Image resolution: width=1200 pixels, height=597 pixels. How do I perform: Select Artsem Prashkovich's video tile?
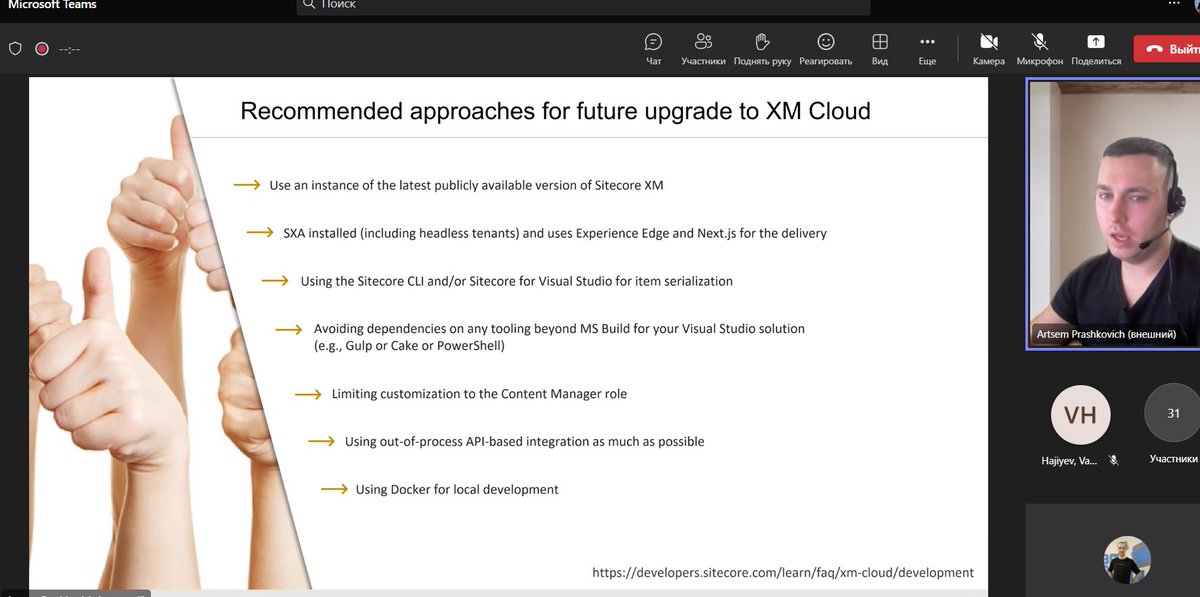(x=1113, y=214)
